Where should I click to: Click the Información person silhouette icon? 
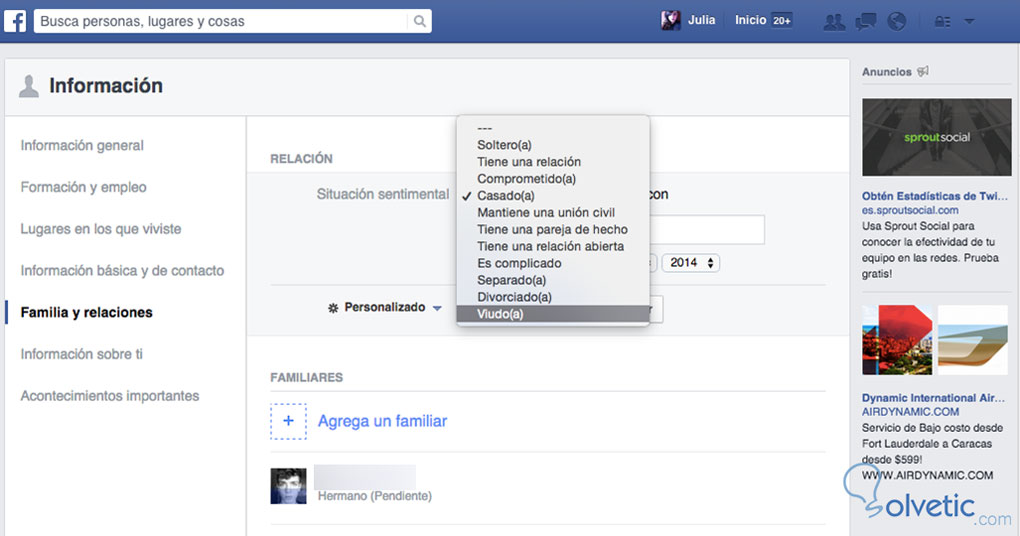pyautogui.click(x=29, y=85)
